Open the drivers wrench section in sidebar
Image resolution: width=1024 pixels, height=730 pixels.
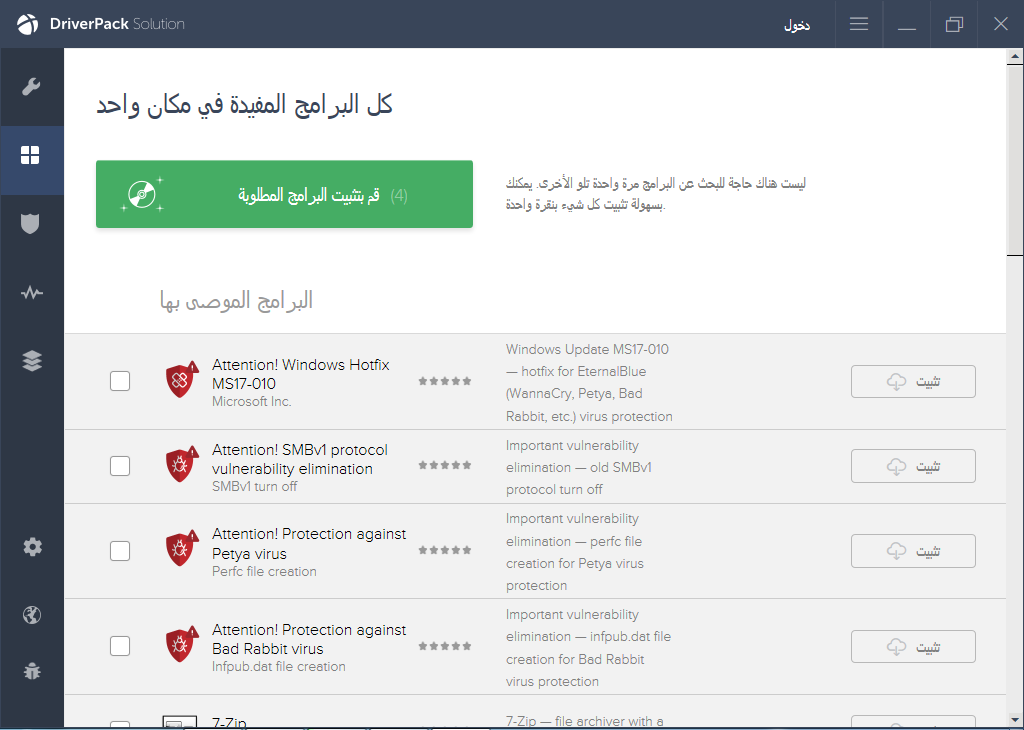[31, 86]
